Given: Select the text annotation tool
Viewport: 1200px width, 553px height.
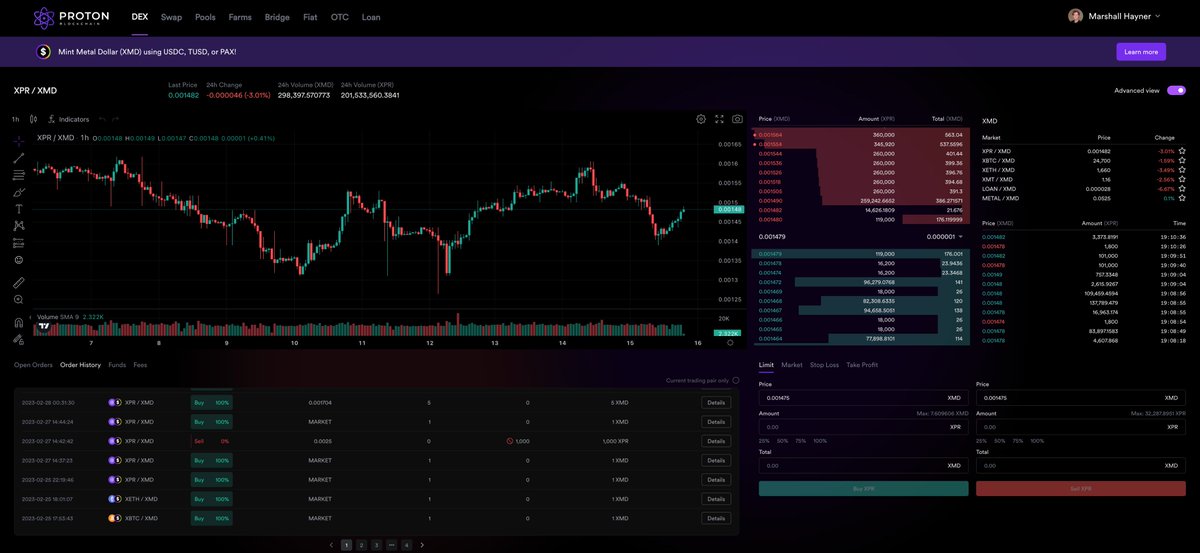Looking at the screenshot, I should (19, 208).
